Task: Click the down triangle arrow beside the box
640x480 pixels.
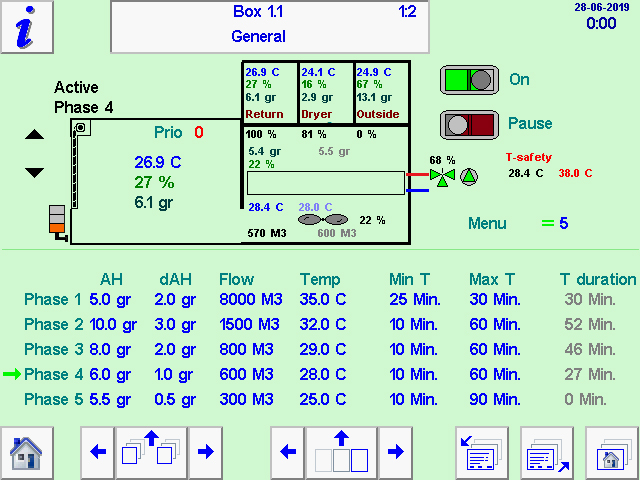Action: pos(35,172)
